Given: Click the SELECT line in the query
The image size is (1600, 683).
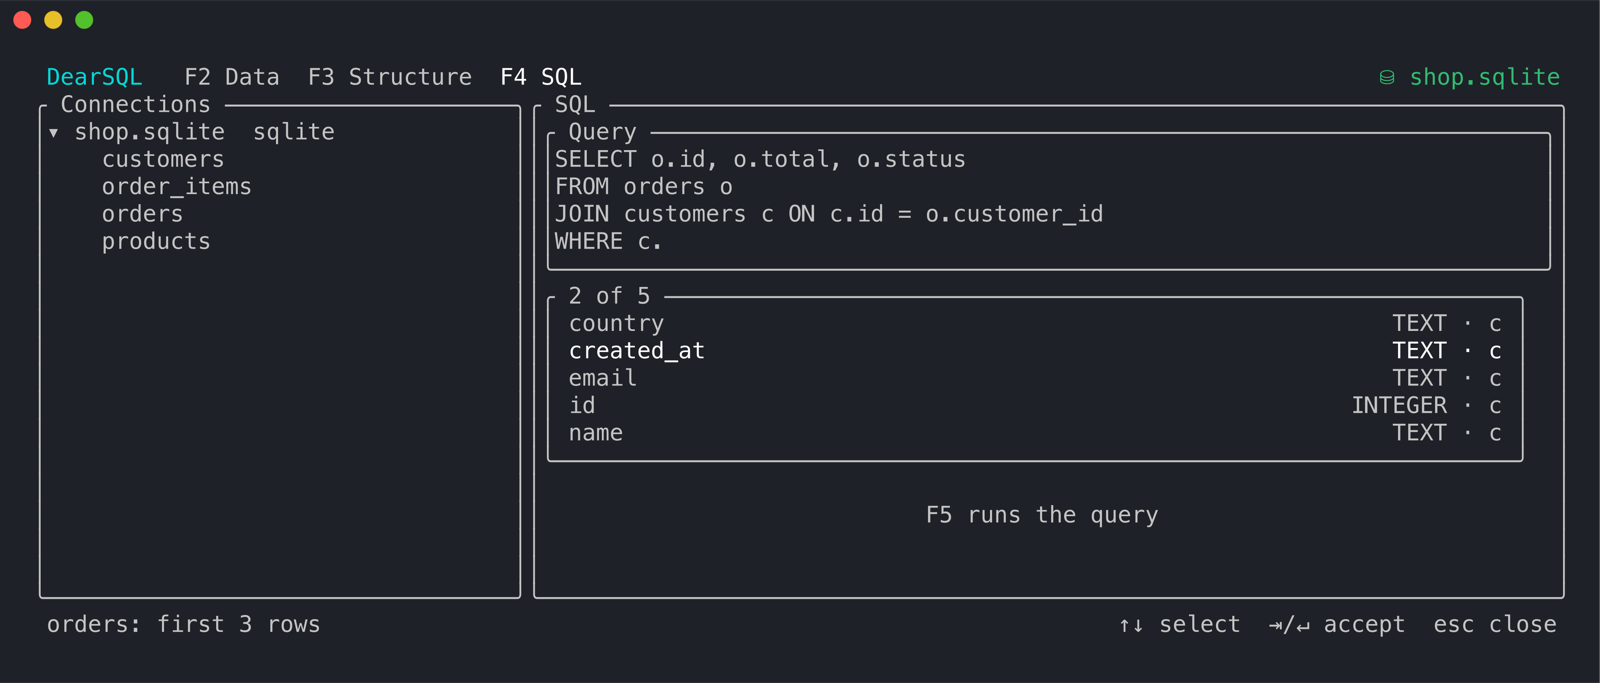Looking at the screenshot, I should tap(761, 159).
